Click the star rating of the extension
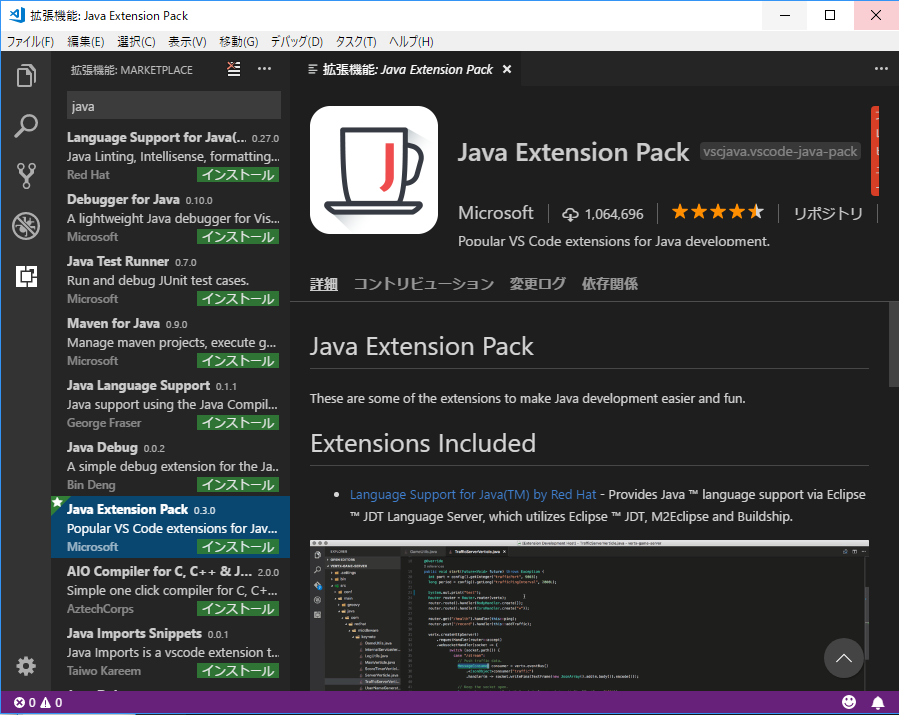The image size is (899, 715). click(718, 212)
